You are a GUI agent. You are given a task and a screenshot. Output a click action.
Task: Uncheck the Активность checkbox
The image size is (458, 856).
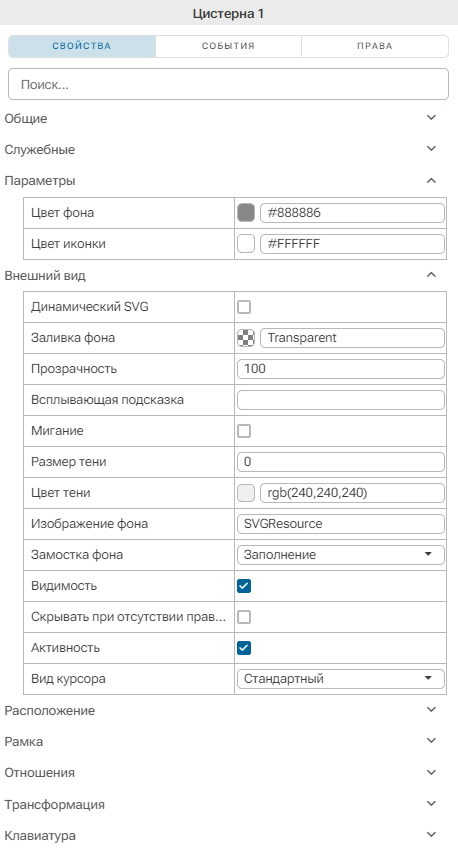tap(244, 649)
